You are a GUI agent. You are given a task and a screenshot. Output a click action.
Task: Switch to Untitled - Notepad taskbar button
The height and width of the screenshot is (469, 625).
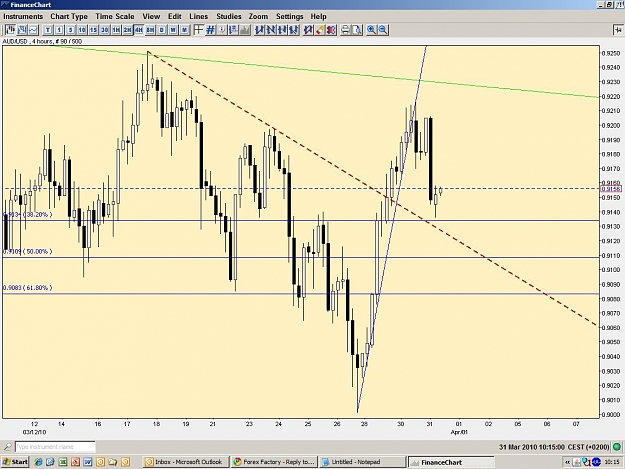[x=362, y=462]
